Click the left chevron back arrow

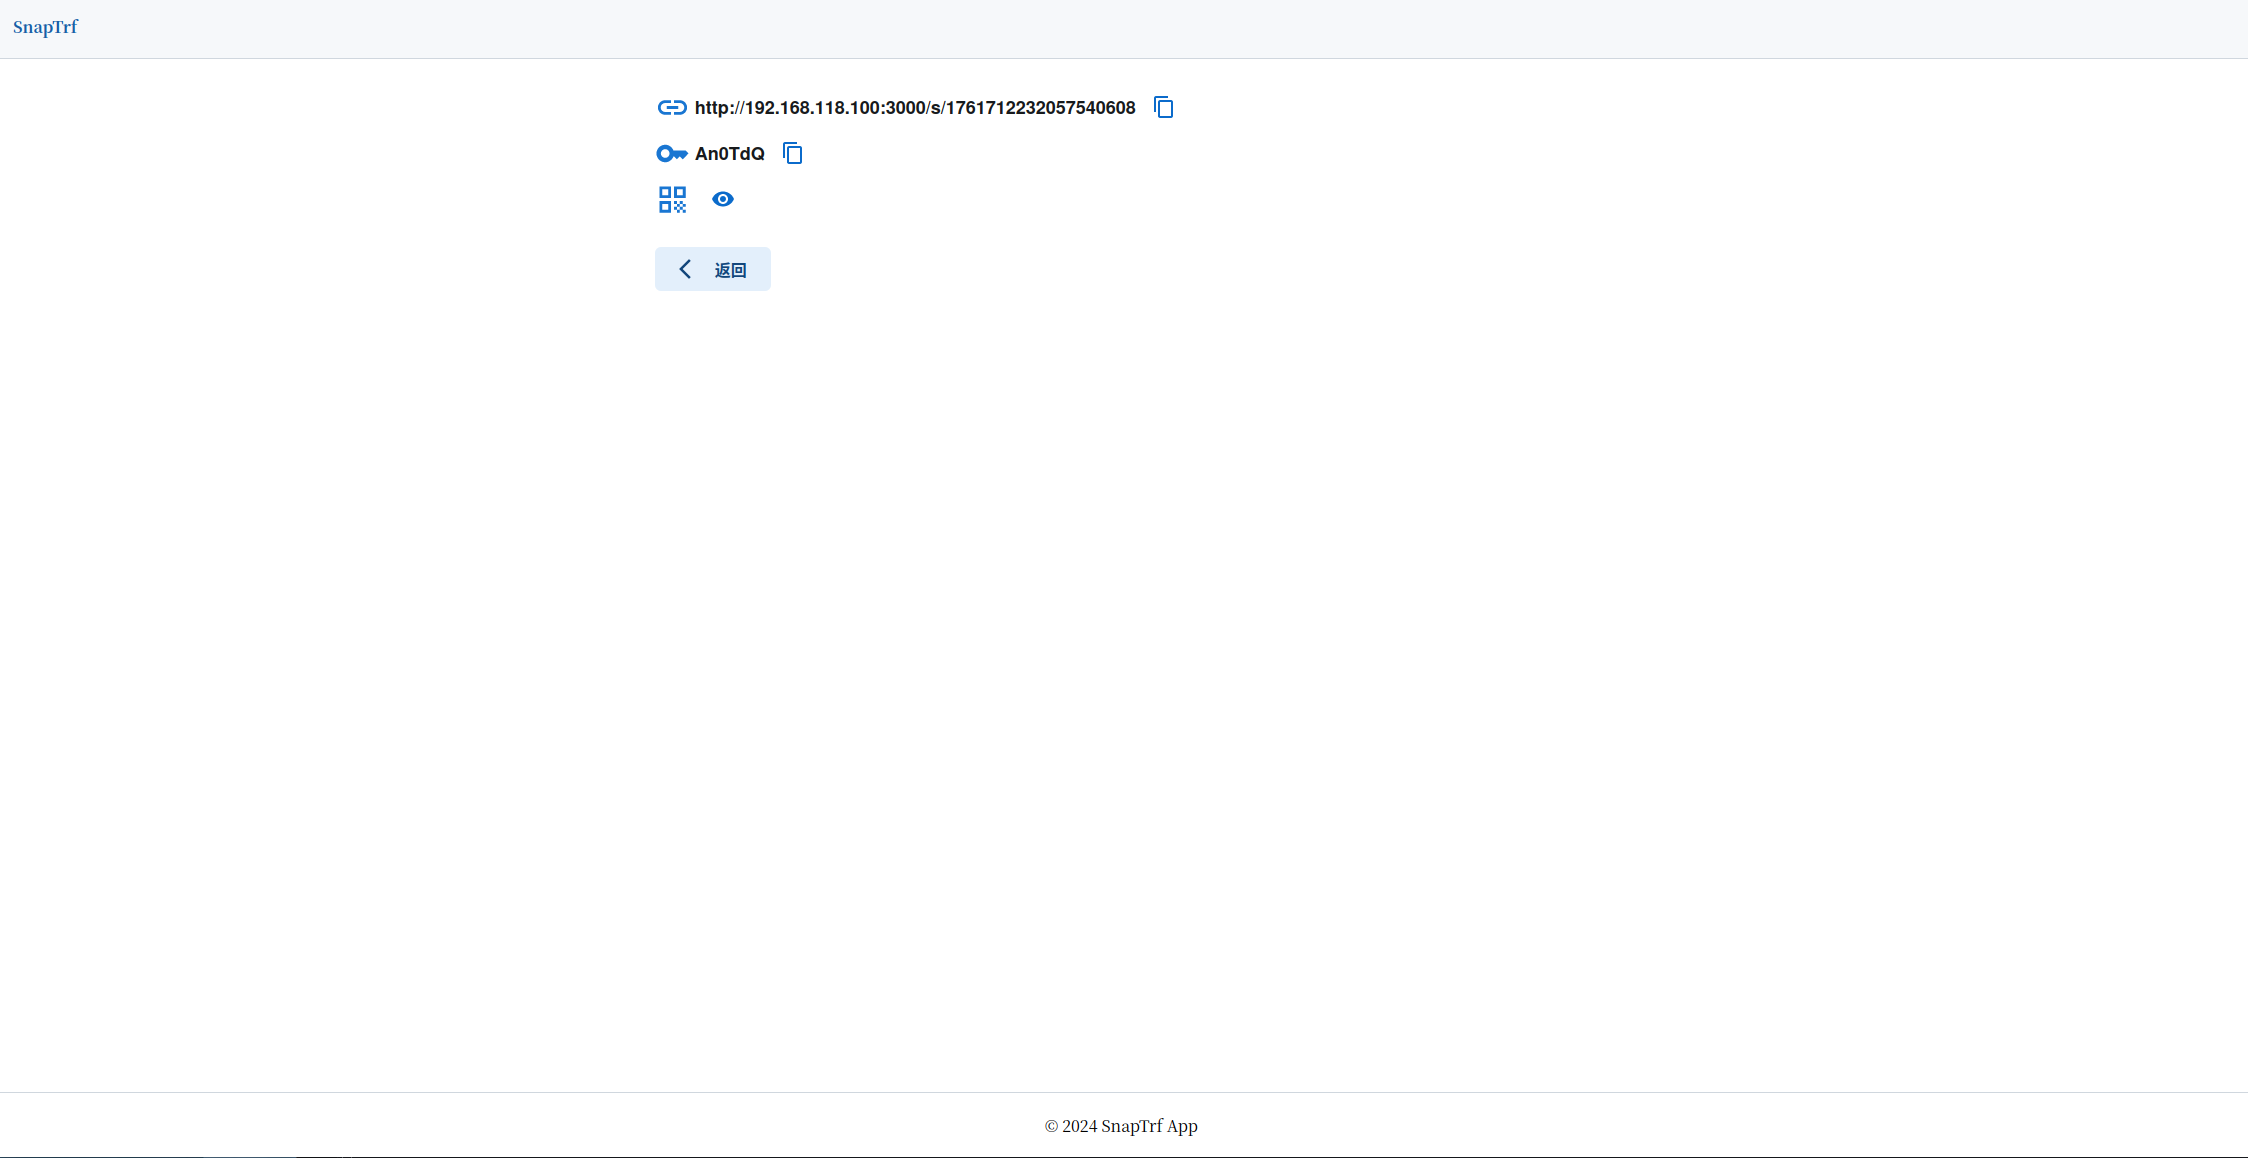[x=685, y=269]
